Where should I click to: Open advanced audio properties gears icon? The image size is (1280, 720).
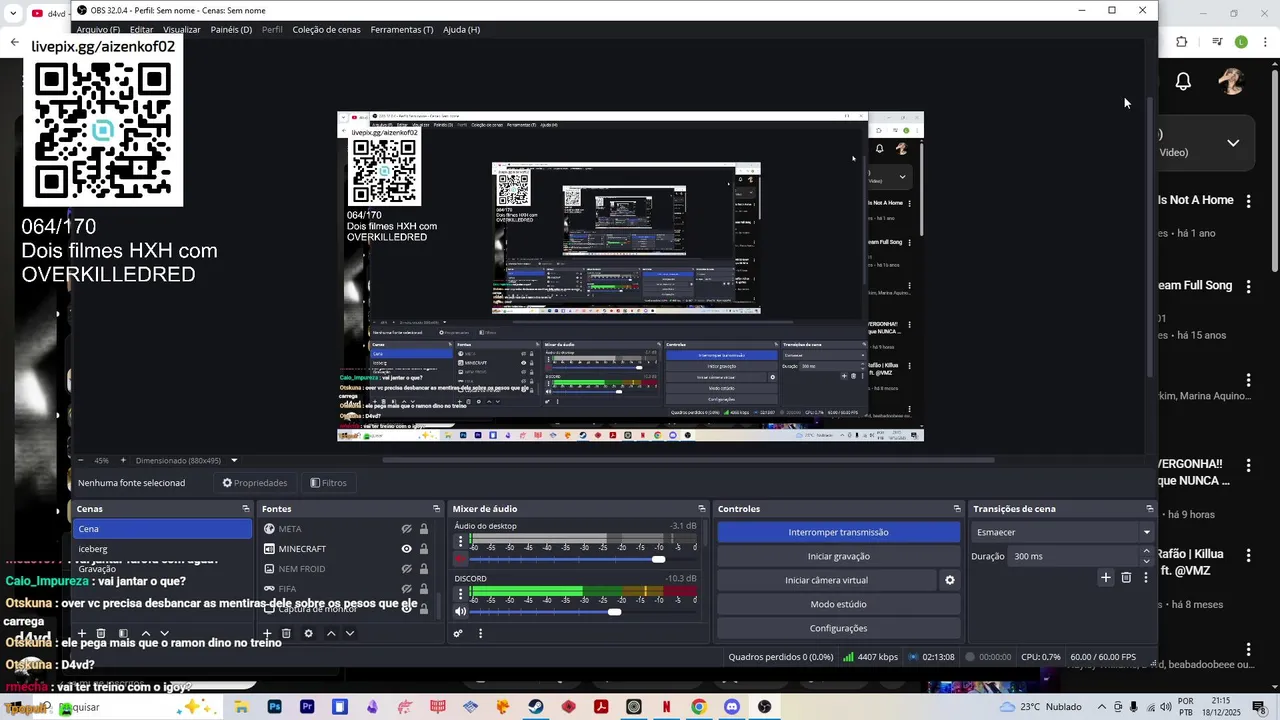click(x=458, y=633)
